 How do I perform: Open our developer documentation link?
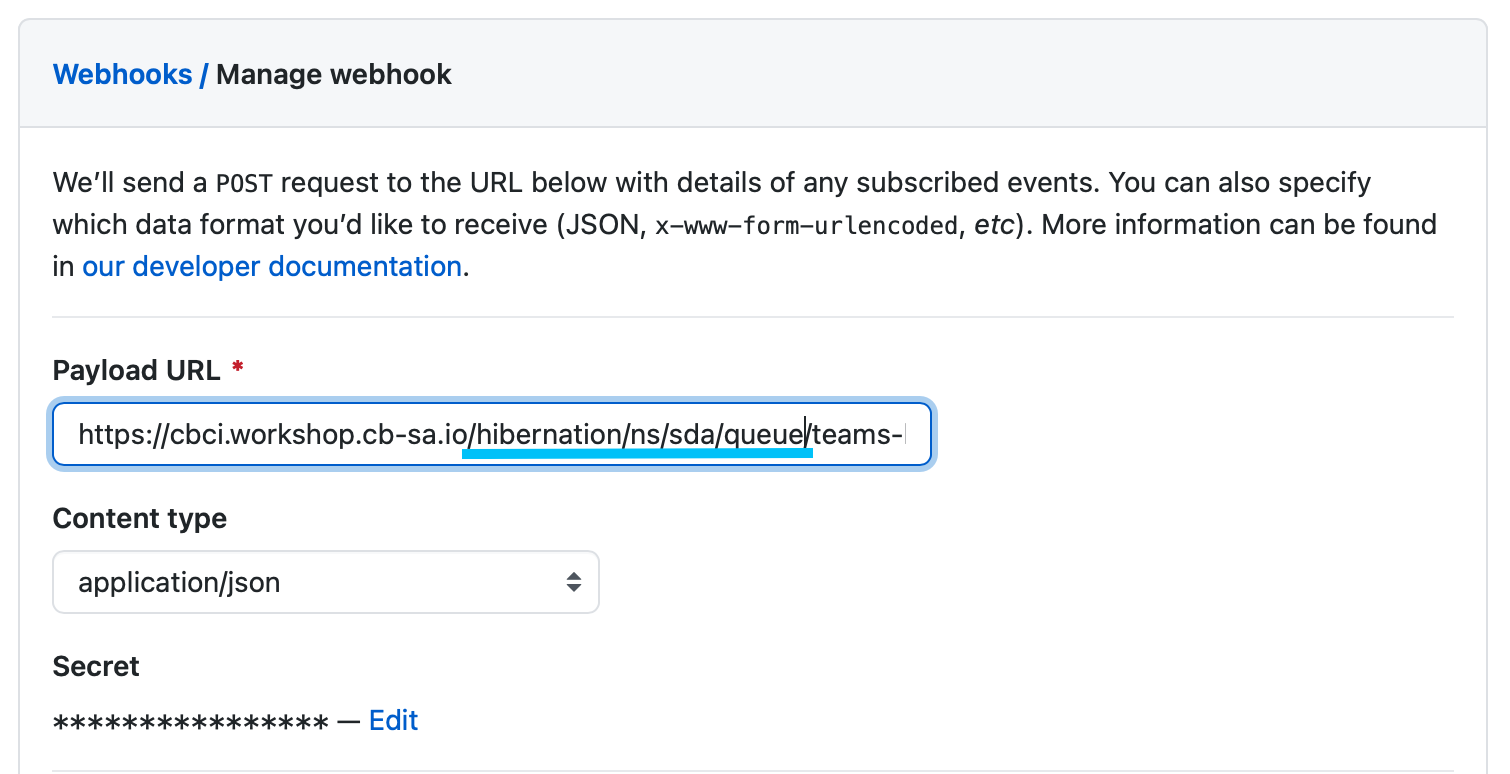(271, 266)
